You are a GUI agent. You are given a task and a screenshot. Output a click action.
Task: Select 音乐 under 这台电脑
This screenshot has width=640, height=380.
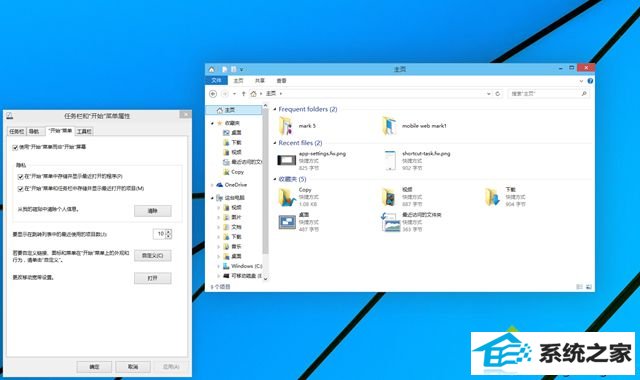(x=232, y=247)
